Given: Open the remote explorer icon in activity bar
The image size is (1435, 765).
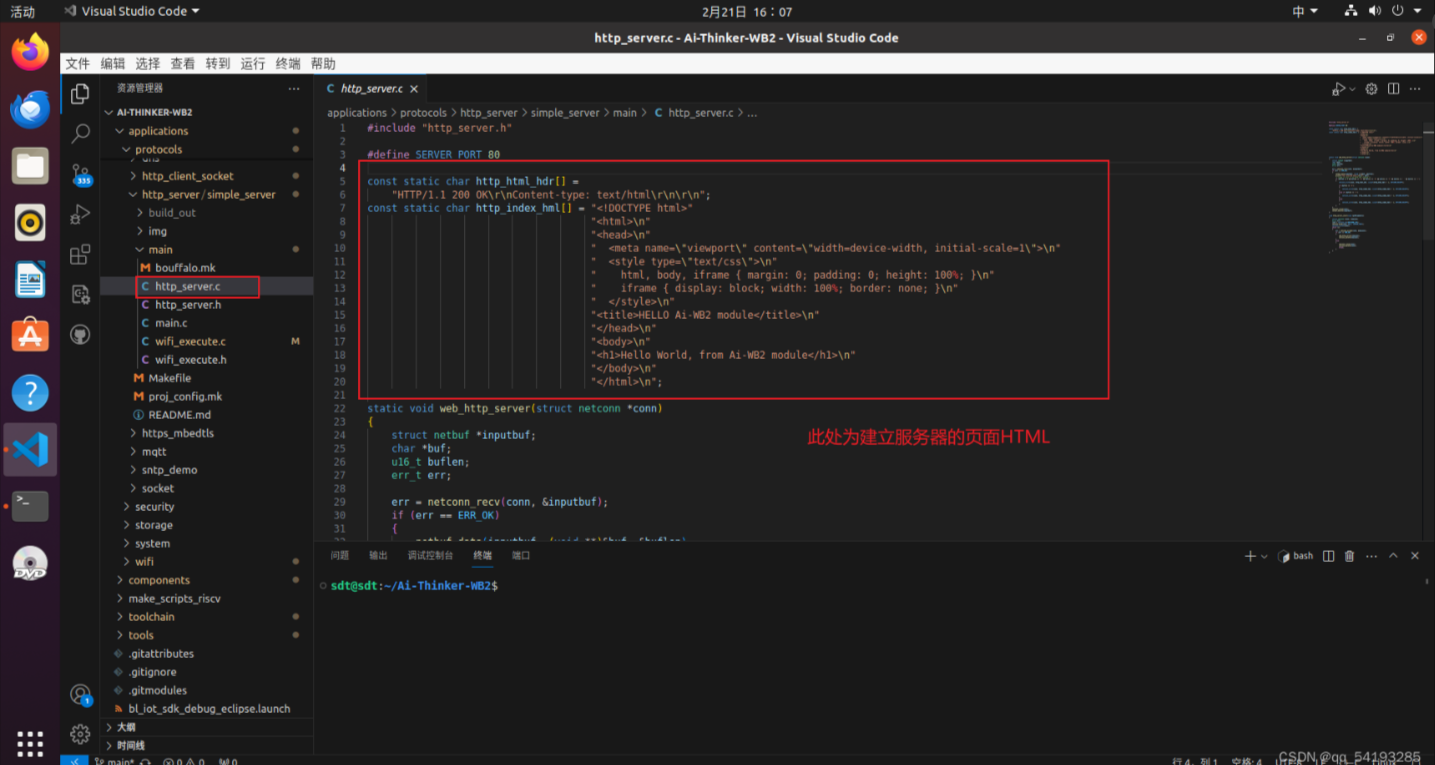Looking at the screenshot, I should tap(81, 294).
